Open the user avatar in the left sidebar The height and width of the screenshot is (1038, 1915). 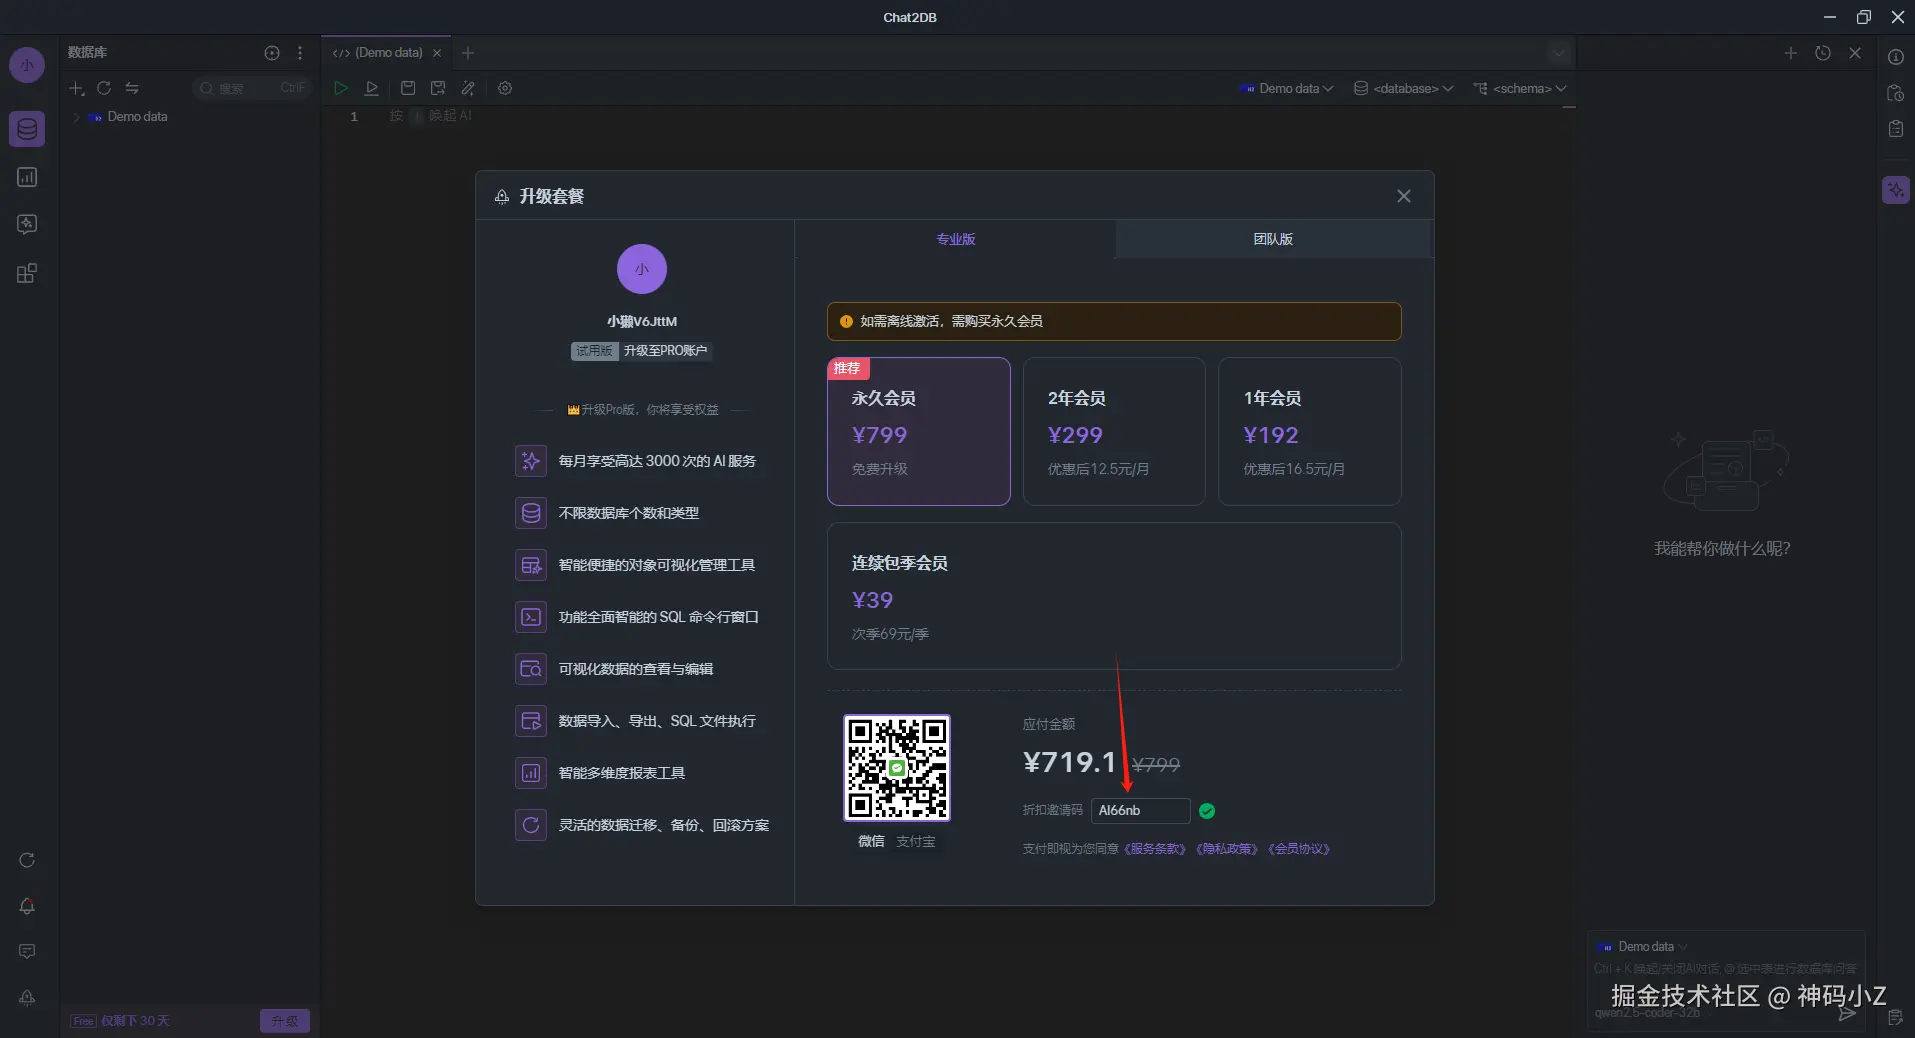pyautogui.click(x=27, y=66)
